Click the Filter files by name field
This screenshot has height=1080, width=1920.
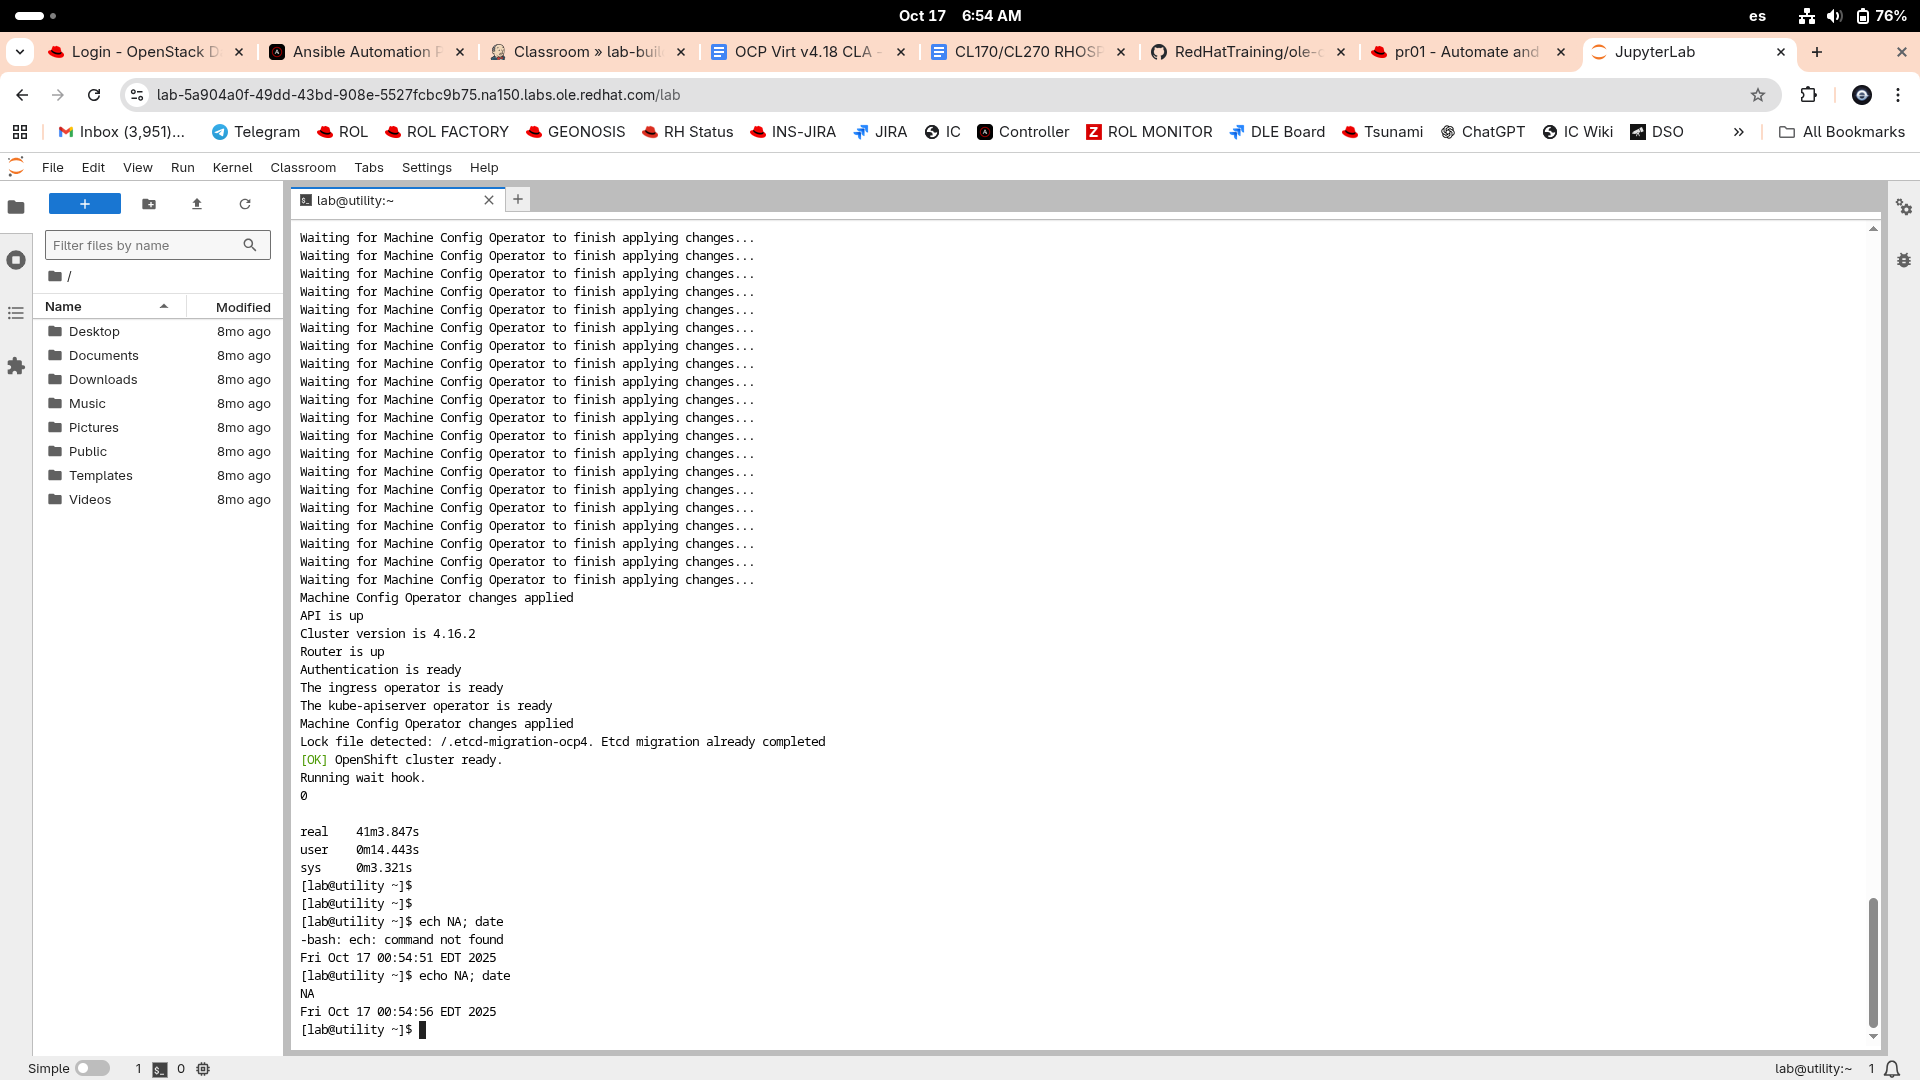coord(145,245)
